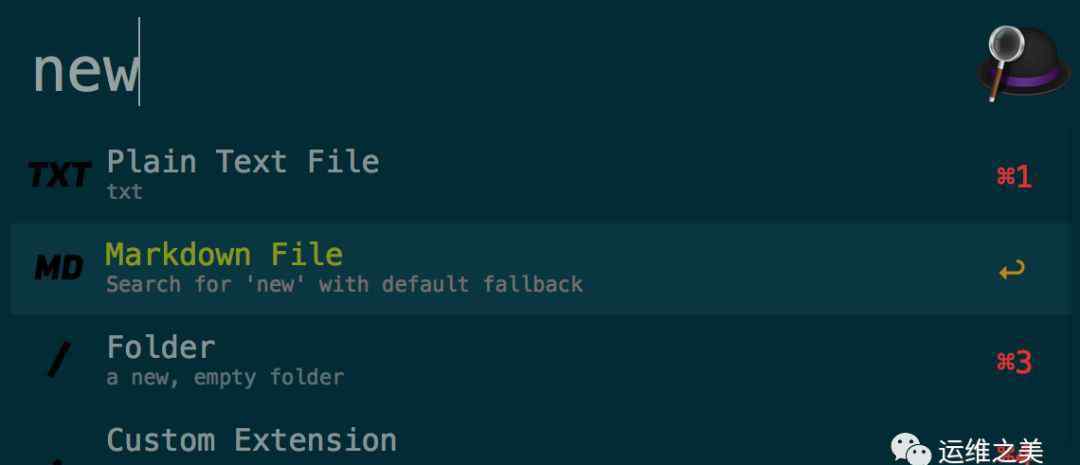The image size is (1080, 465).
Task: Click 'Search for new with default fallback' subtitle
Action: (x=344, y=284)
